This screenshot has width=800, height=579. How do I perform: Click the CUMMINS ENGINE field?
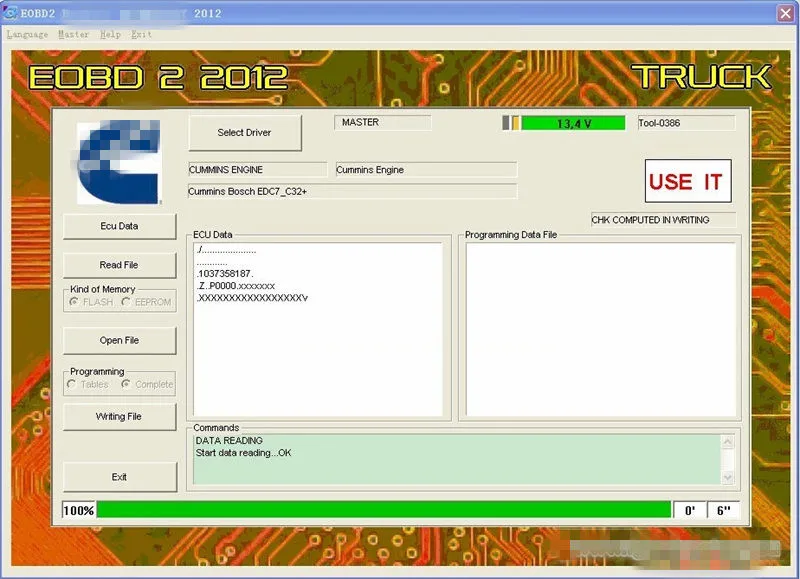coord(258,170)
